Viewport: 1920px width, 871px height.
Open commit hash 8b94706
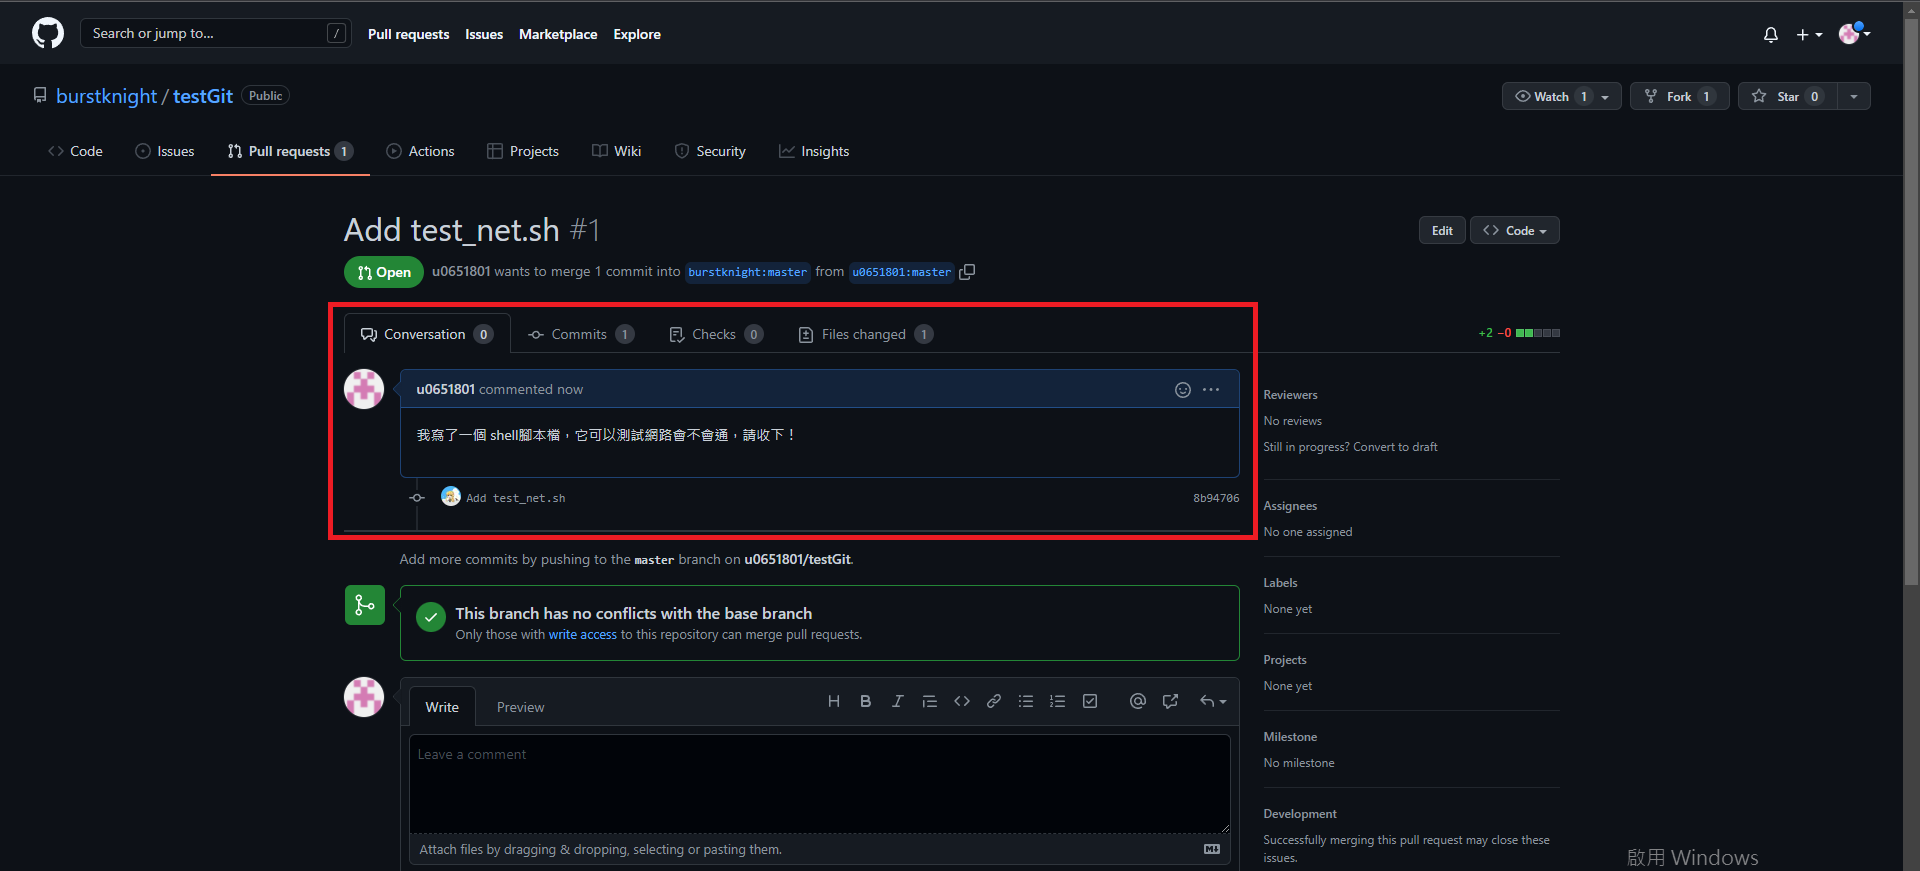[1216, 498]
